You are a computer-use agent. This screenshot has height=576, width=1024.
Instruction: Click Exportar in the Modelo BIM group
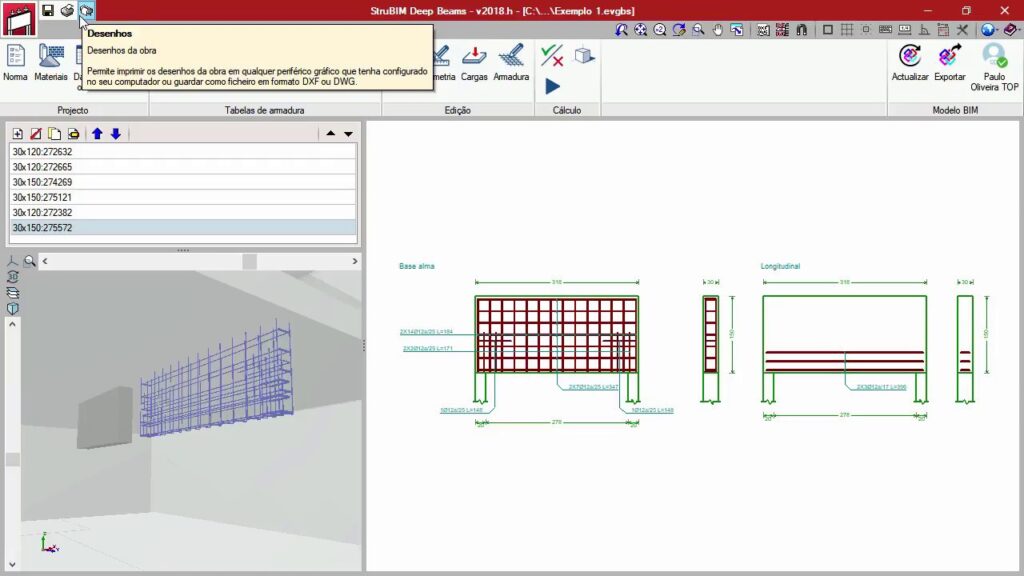(950, 62)
